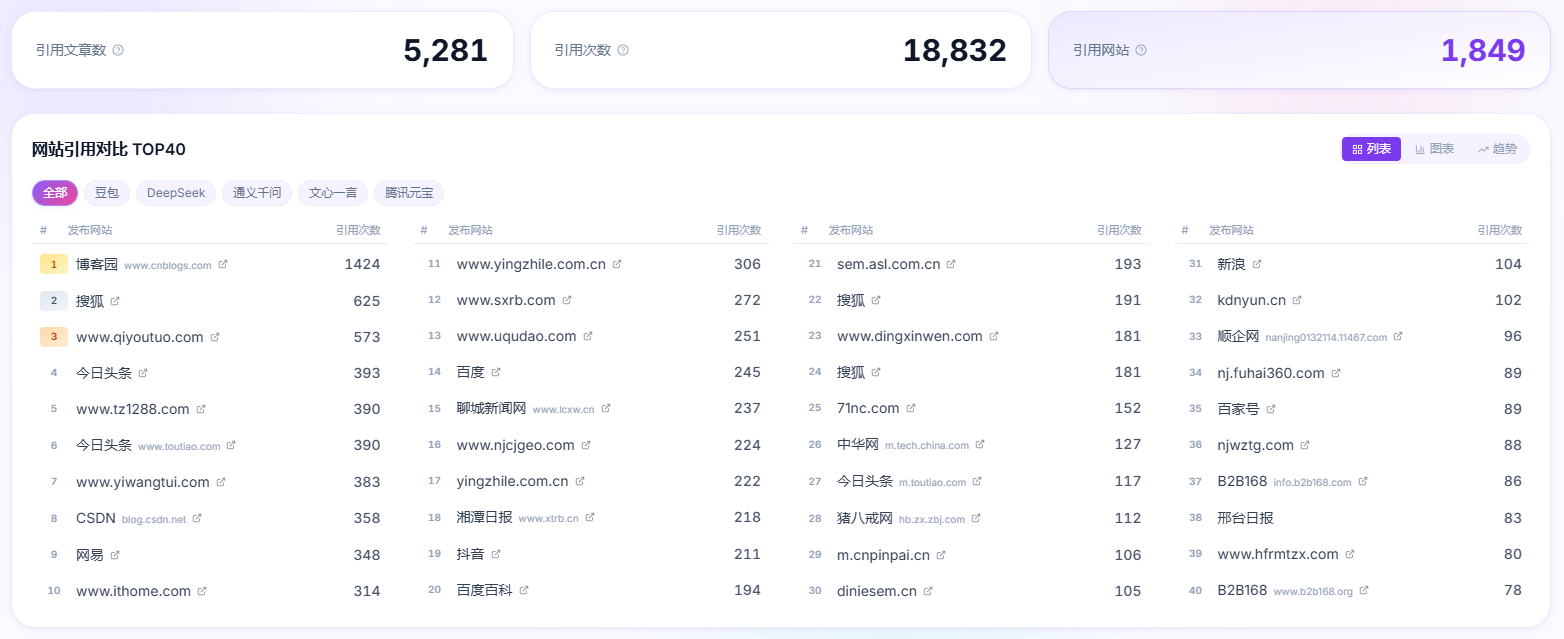Viewport: 1564px width, 639px height.
Task: Click the www.b2b168.org domain link
Action: 1313,591
